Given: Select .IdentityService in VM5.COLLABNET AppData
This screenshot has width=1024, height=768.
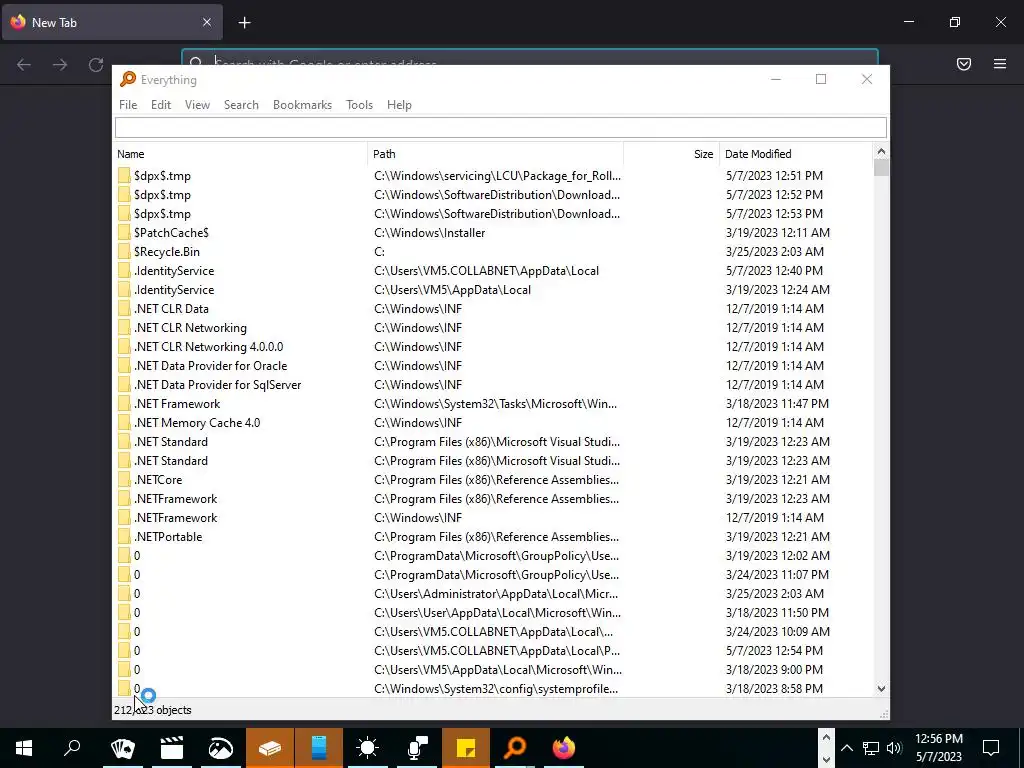Looking at the screenshot, I should 493,270.
